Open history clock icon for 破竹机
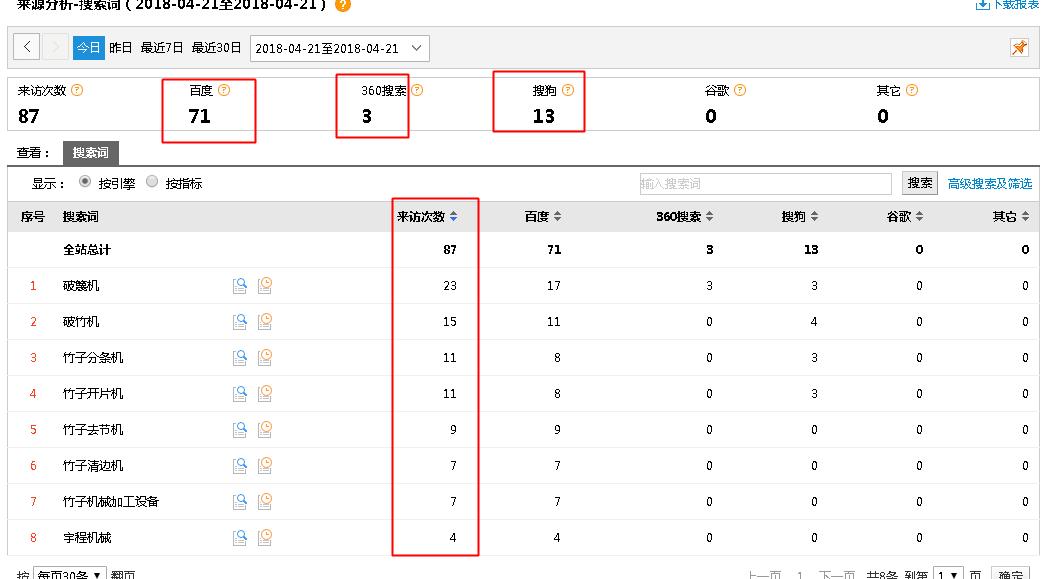The image size is (1046, 579). click(x=265, y=322)
